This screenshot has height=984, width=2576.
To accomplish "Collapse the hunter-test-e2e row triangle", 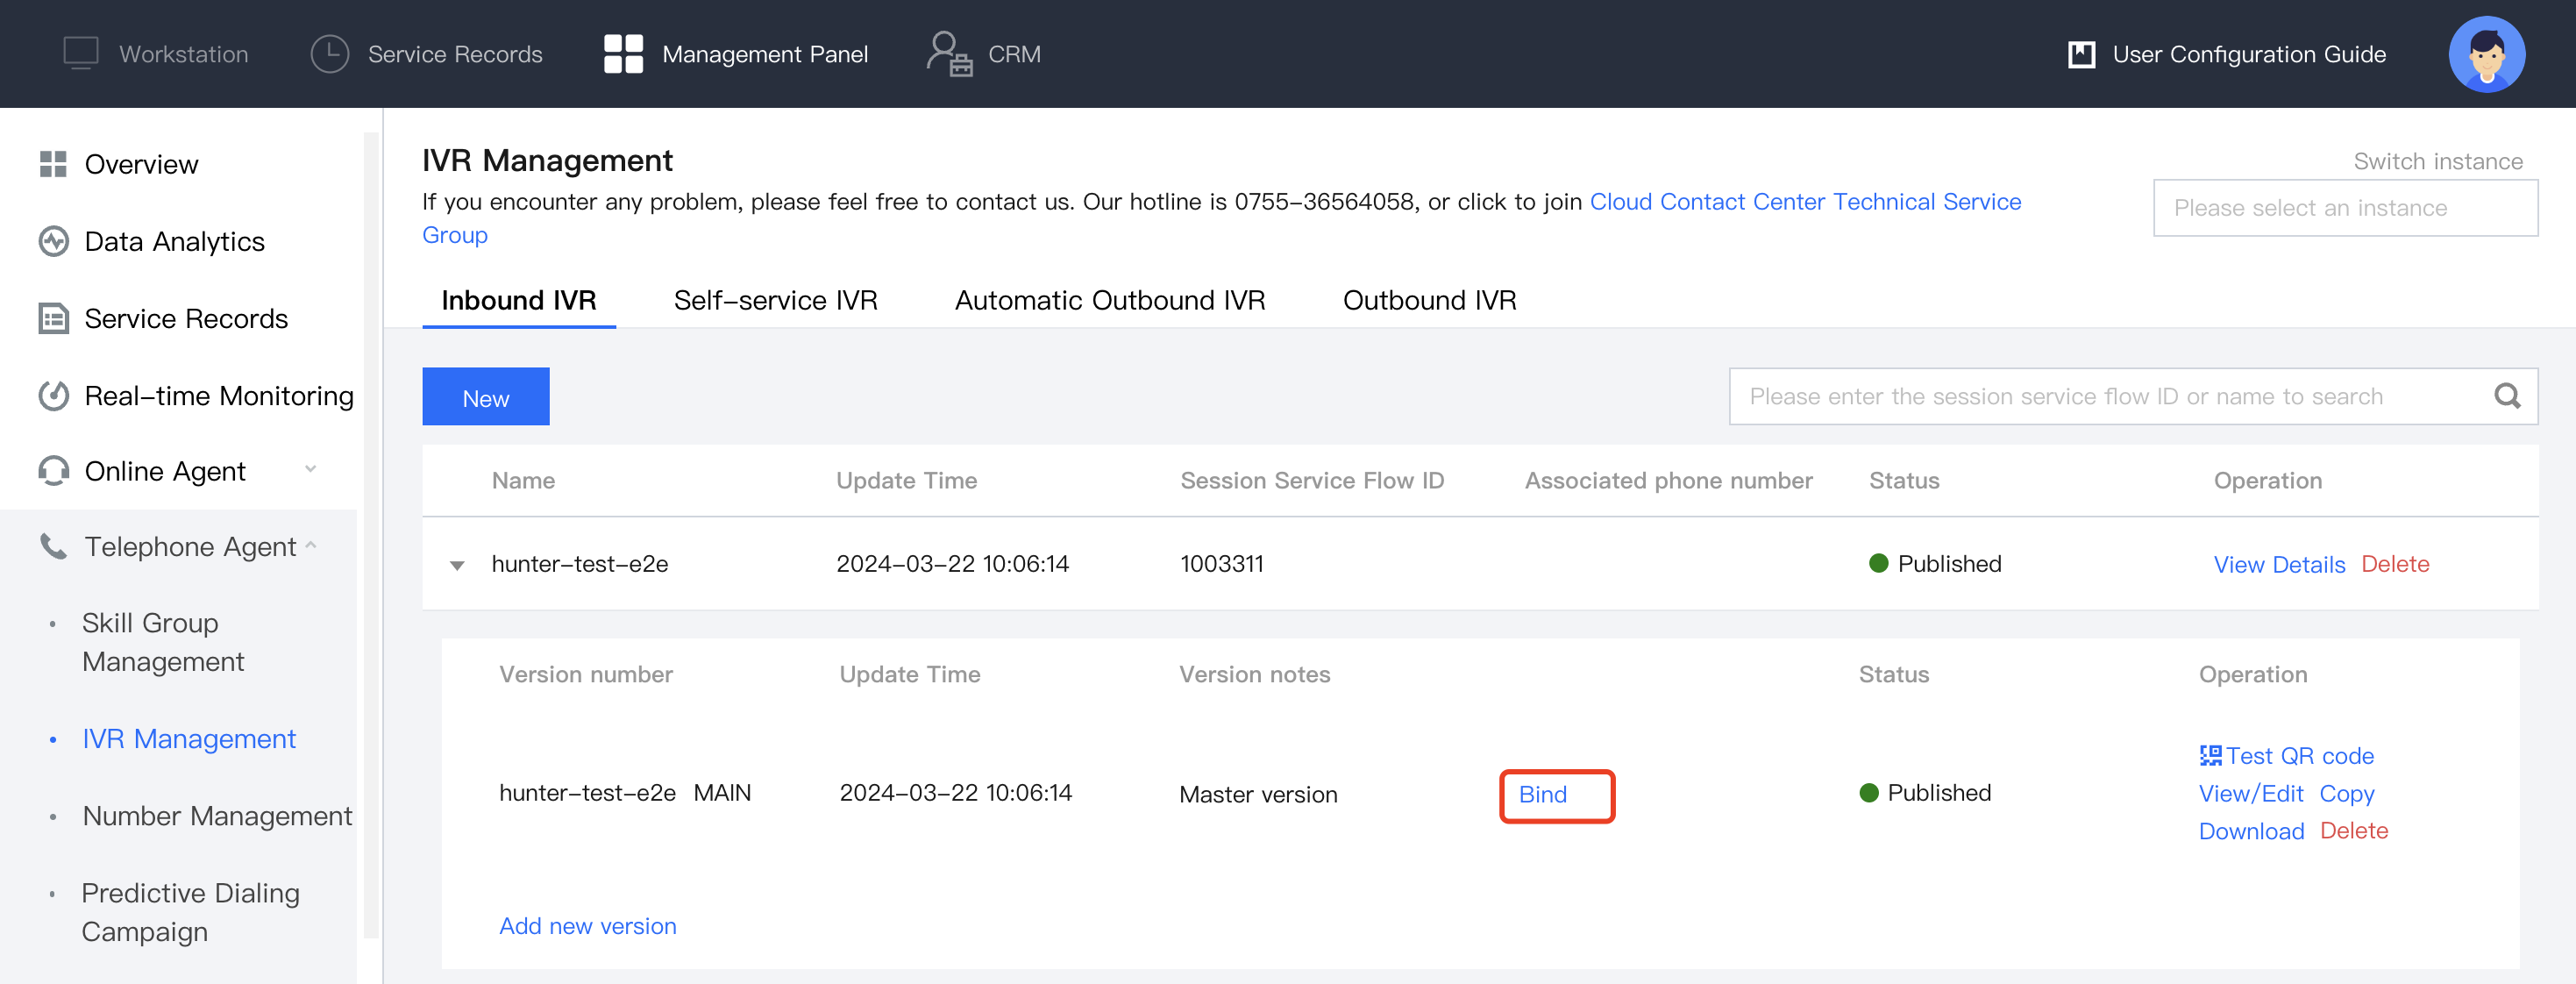I will 457,565.
